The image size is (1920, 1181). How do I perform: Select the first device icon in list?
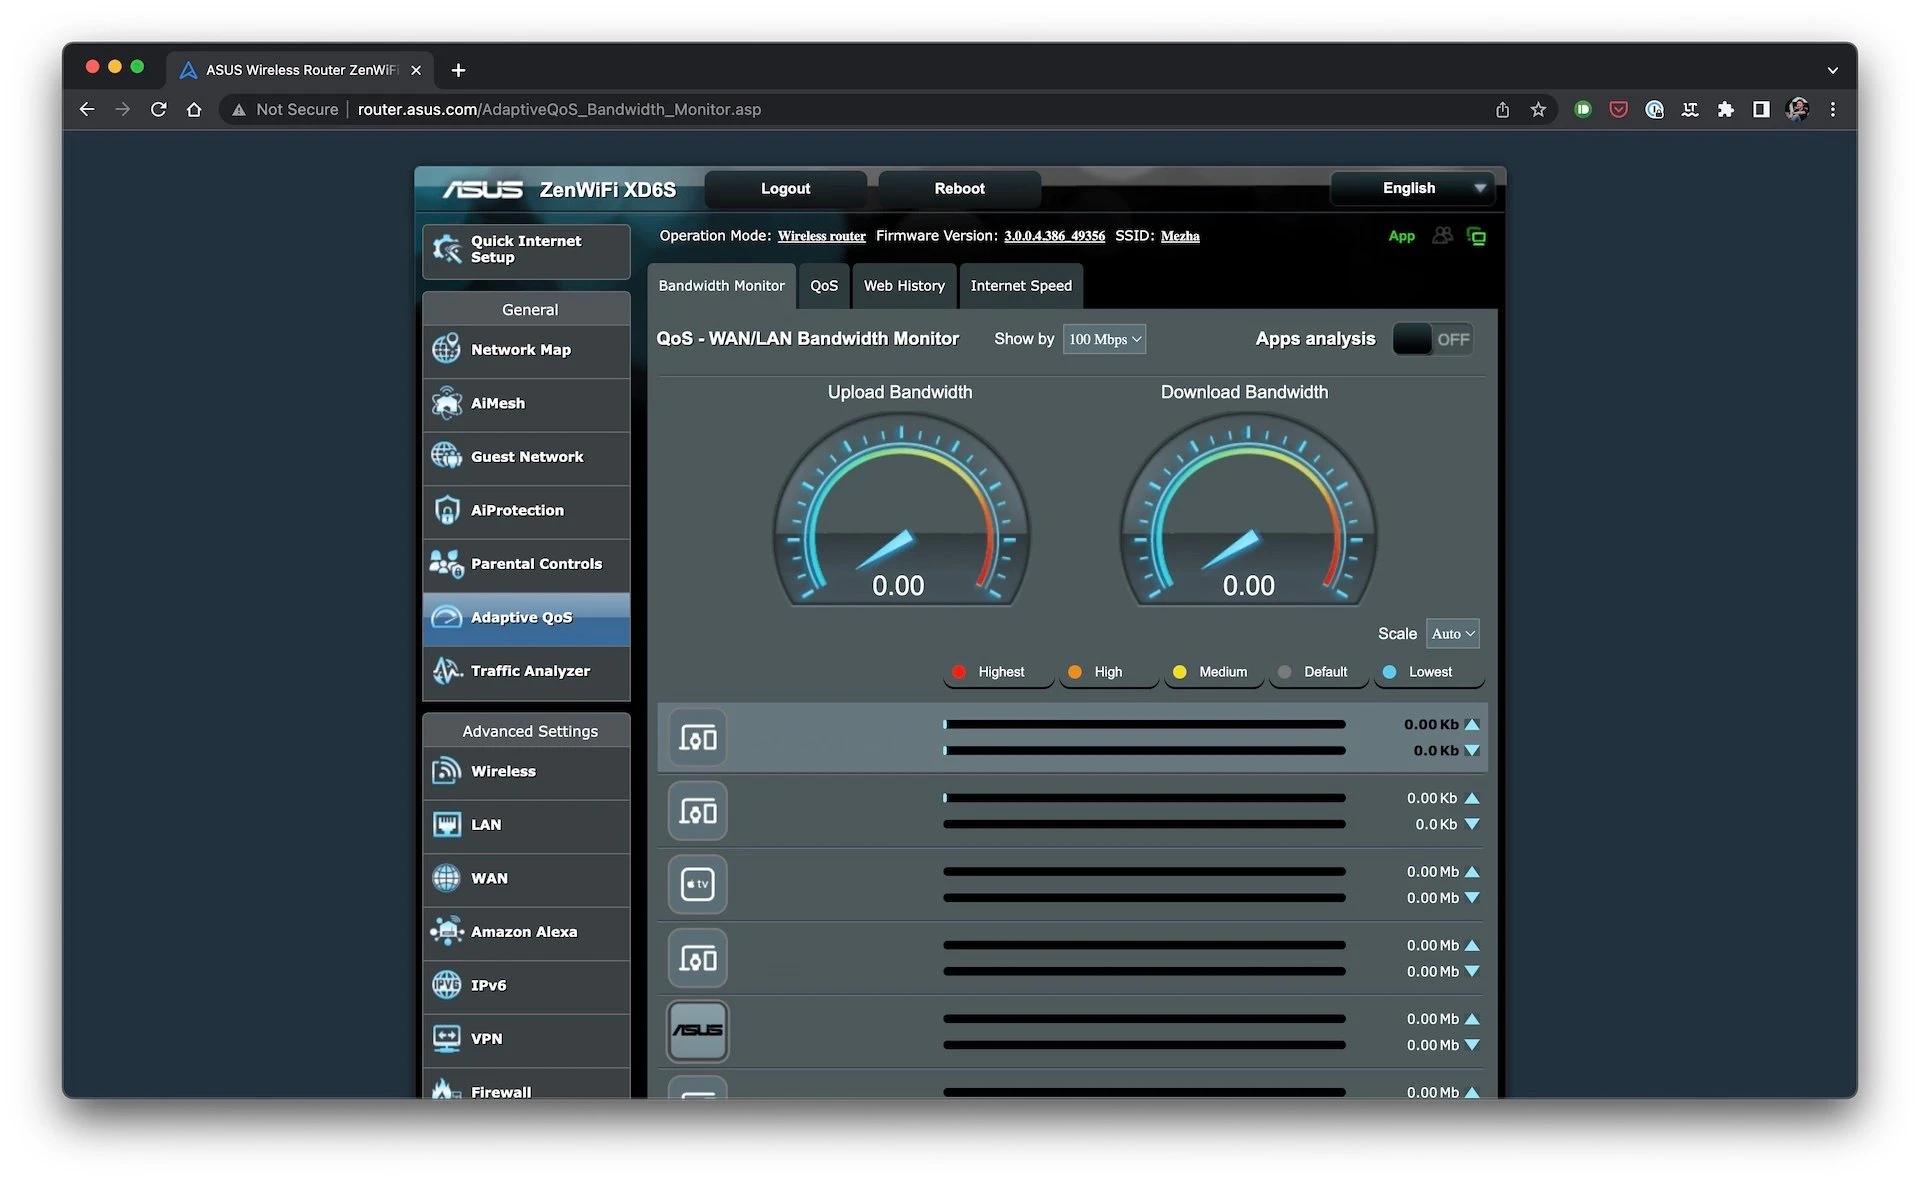(x=698, y=738)
